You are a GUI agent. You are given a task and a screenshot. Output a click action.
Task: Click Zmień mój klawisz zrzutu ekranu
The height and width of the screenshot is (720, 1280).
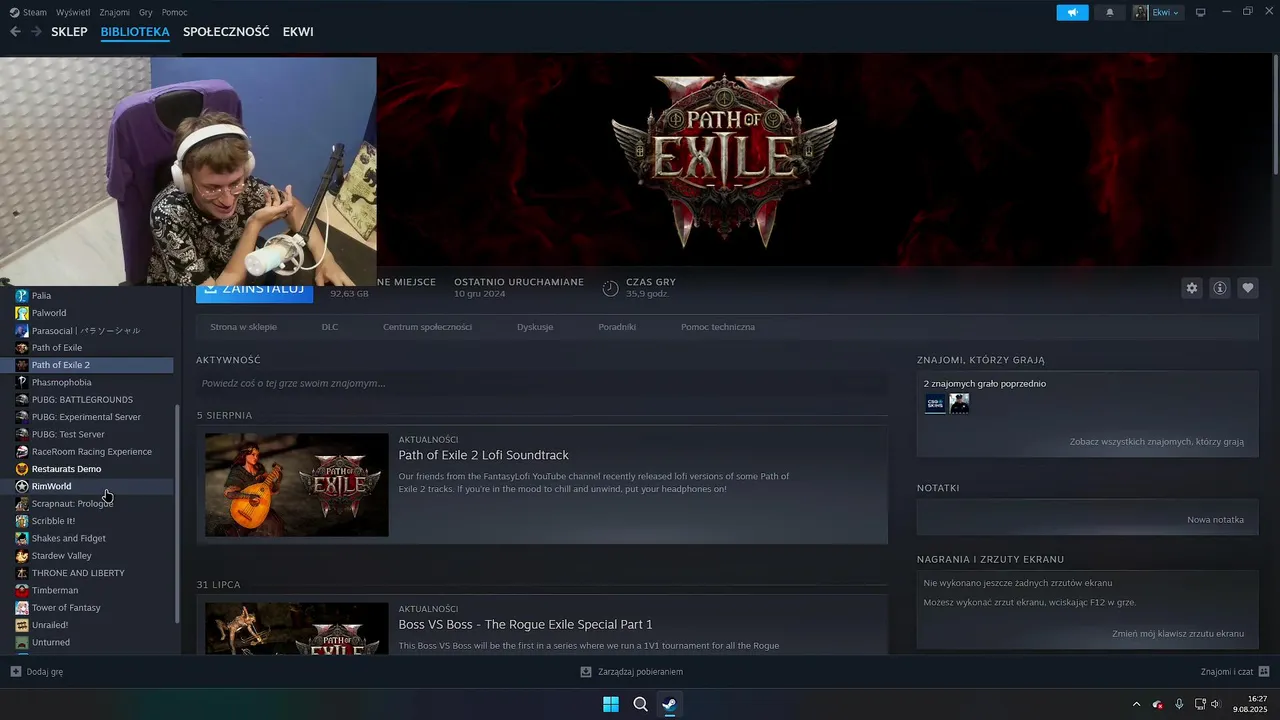[x=1178, y=634]
